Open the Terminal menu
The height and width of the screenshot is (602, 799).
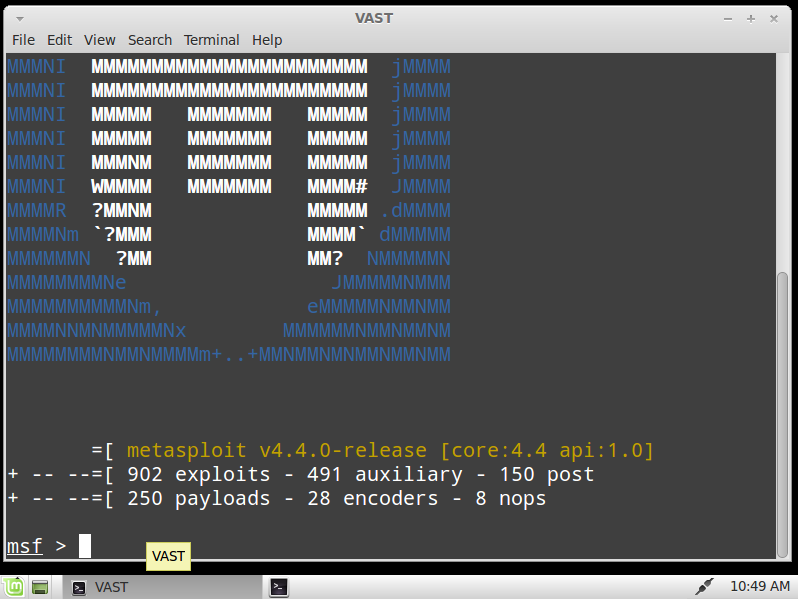(211, 40)
